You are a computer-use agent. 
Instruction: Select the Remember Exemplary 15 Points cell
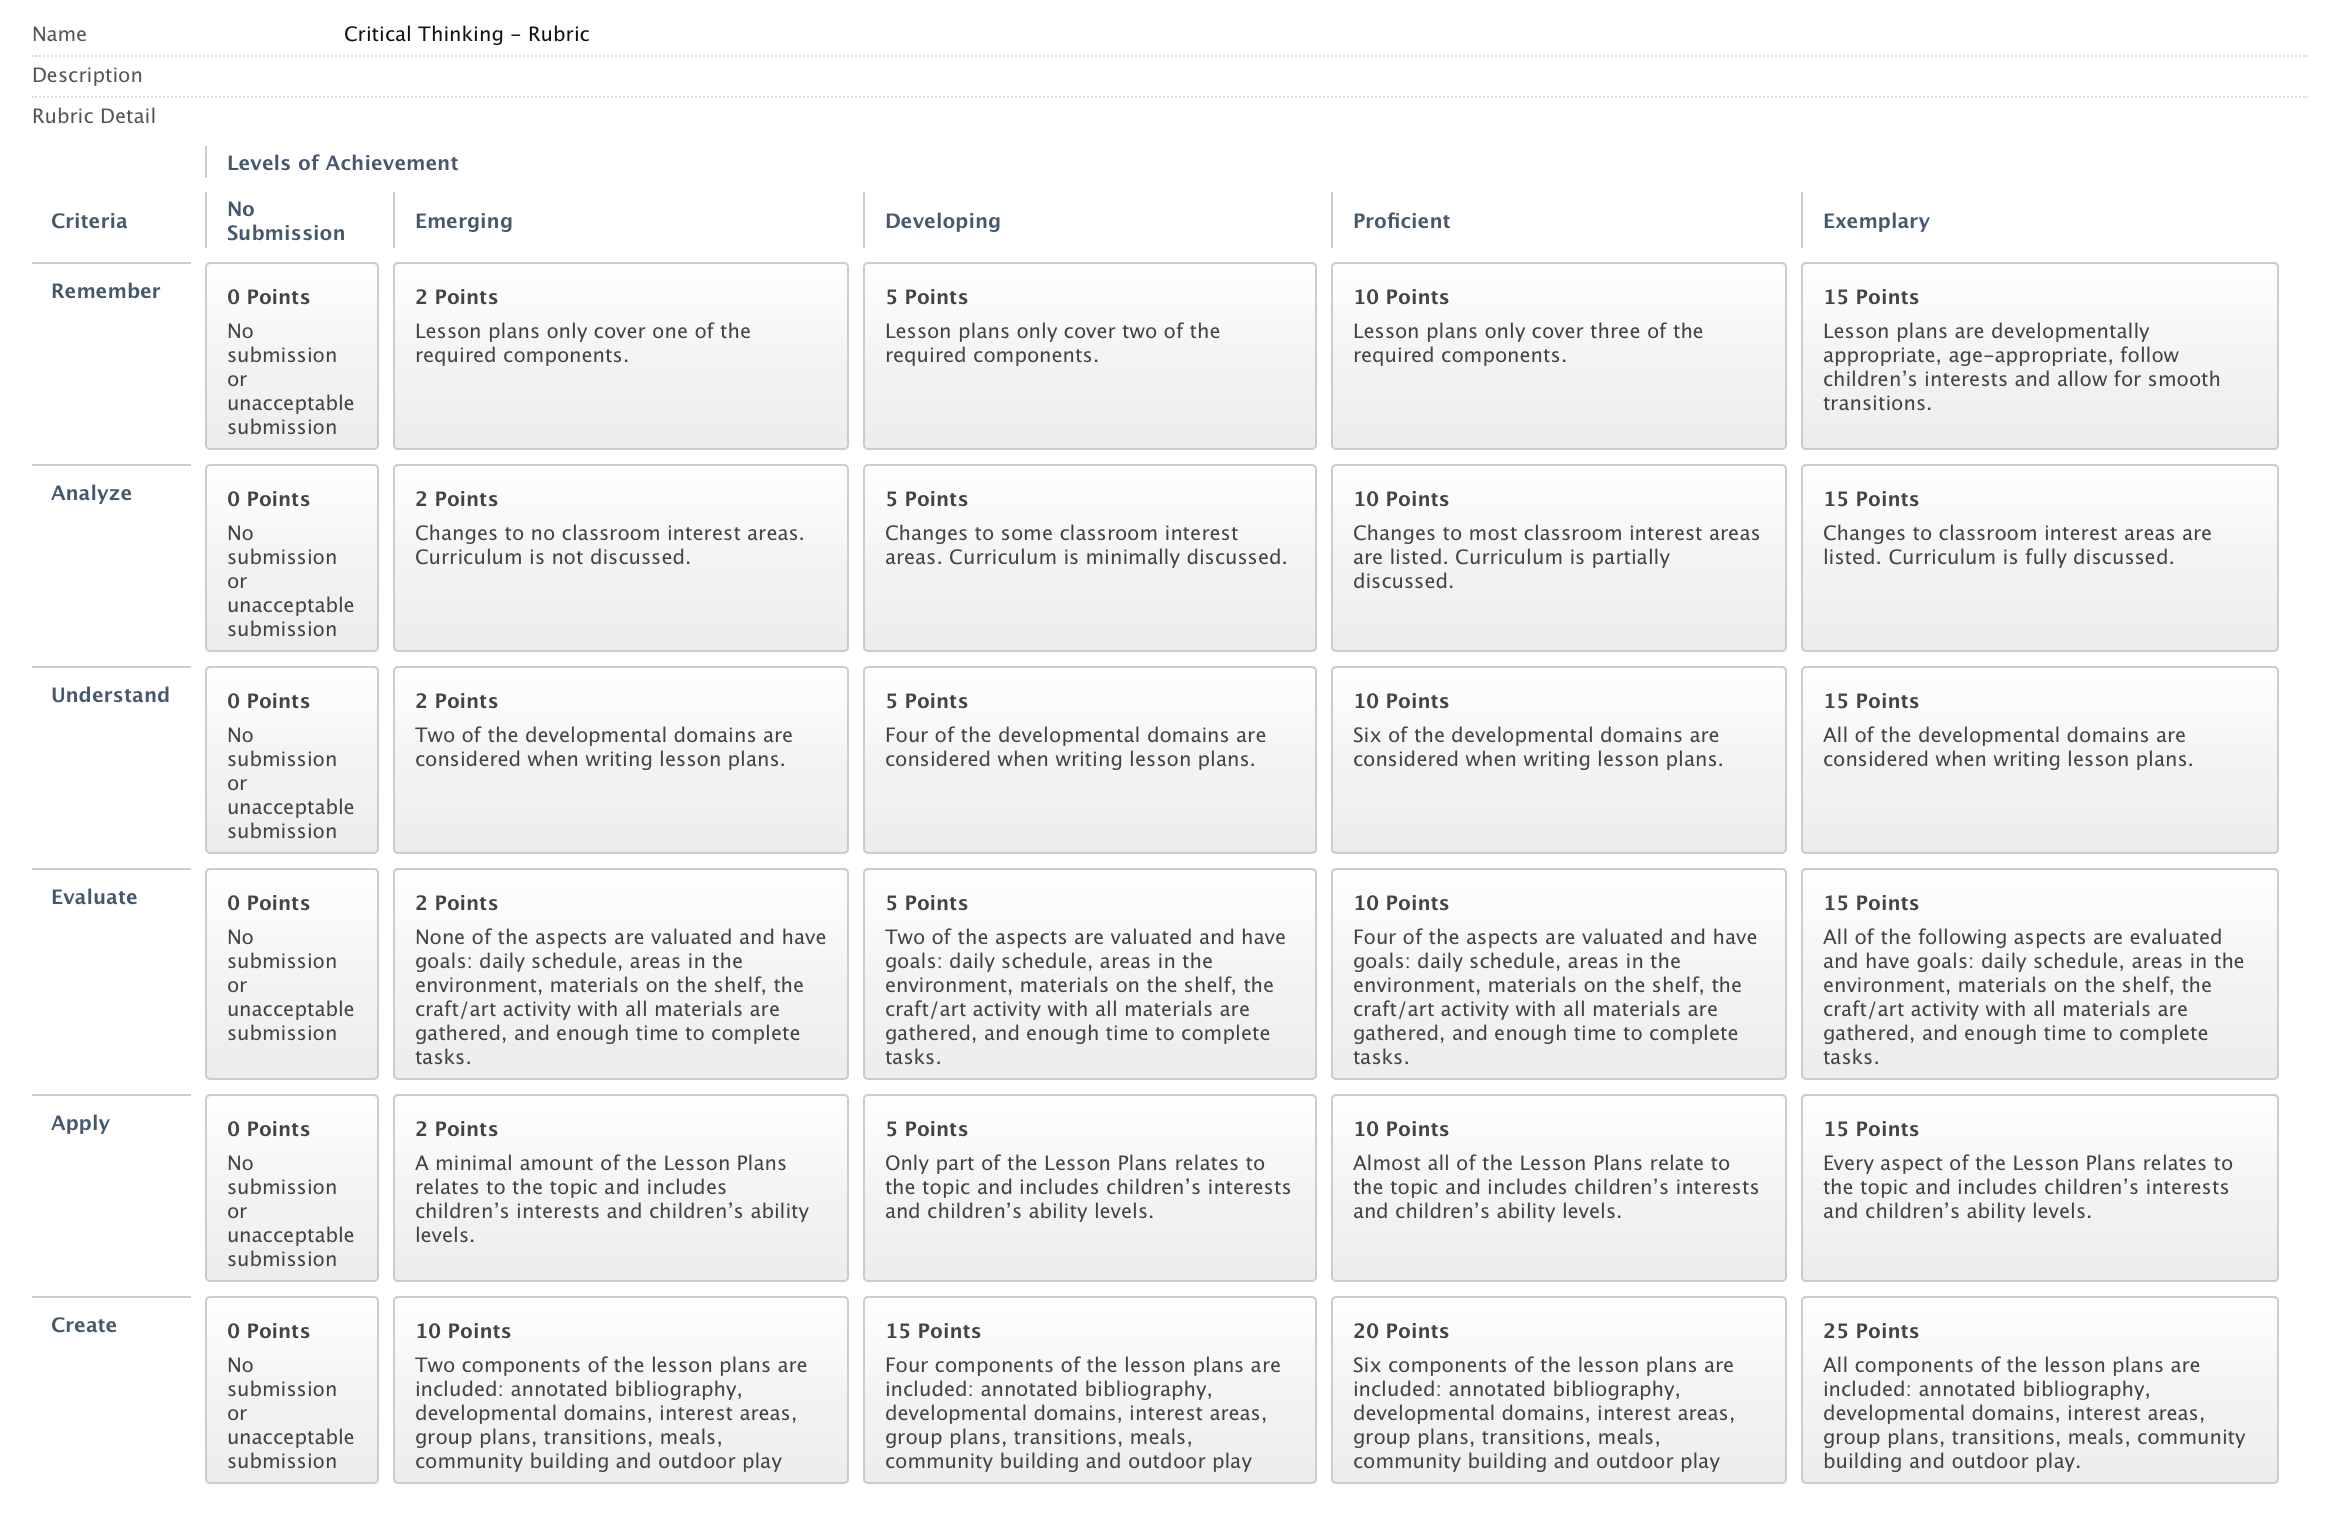(x=2039, y=356)
